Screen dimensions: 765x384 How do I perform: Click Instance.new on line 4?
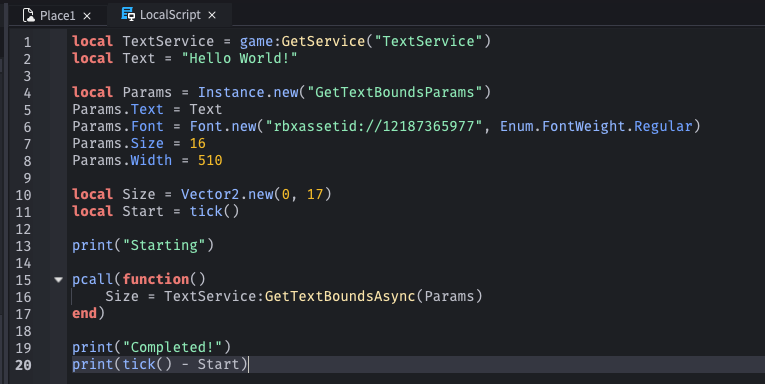click(x=248, y=92)
